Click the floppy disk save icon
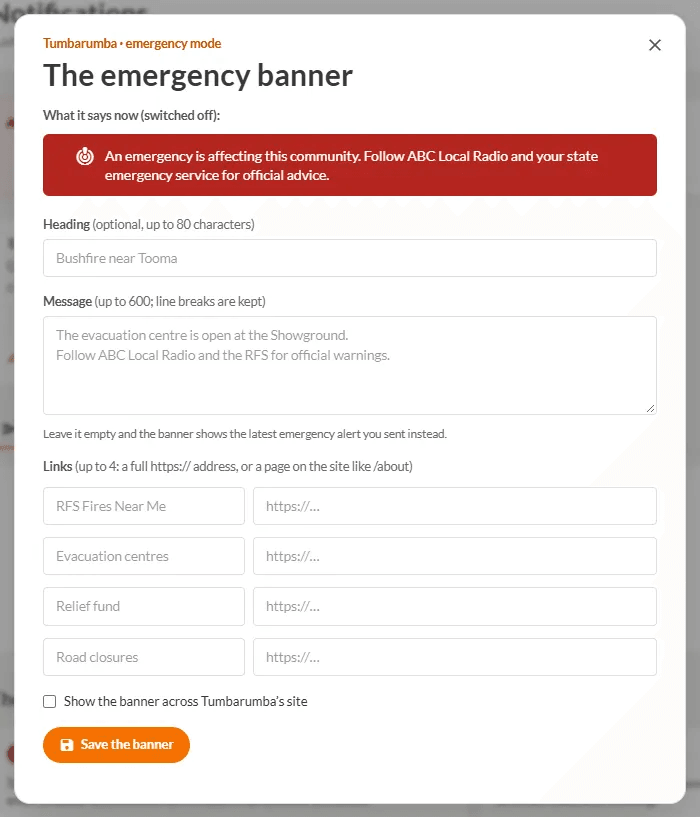 (67, 745)
